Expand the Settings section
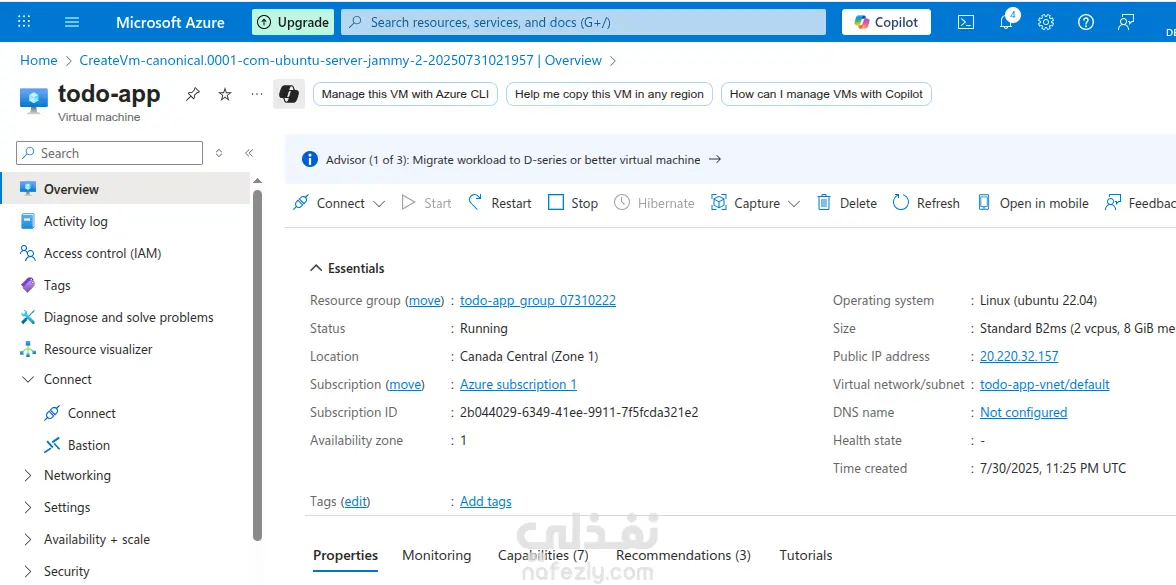The height and width of the screenshot is (585, 1176). 28,508
